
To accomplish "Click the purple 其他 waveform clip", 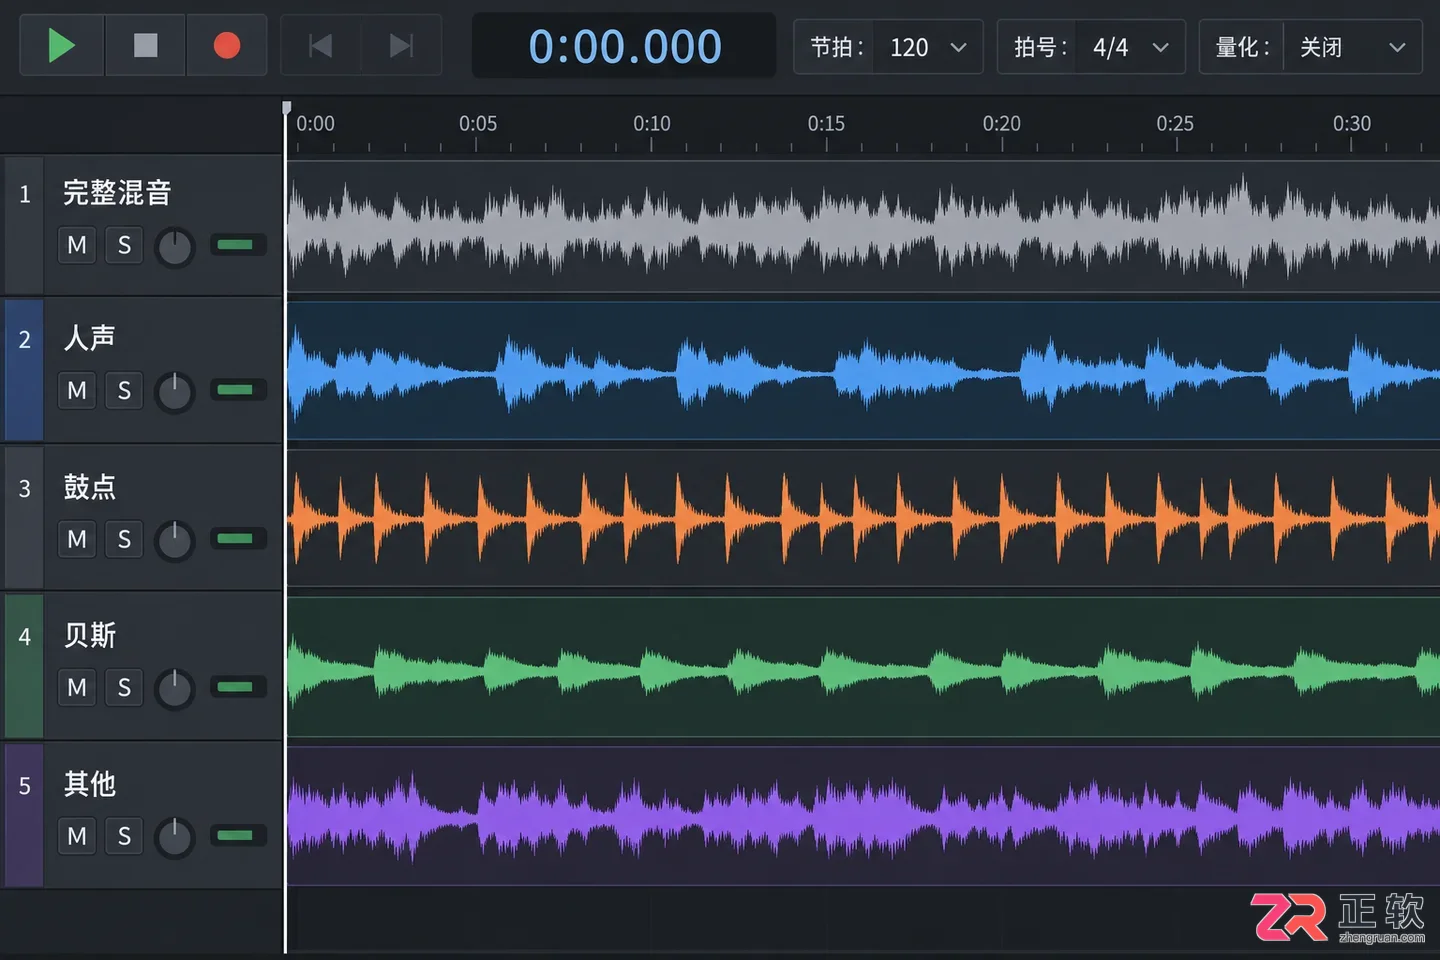I will [x=863, y=816].
